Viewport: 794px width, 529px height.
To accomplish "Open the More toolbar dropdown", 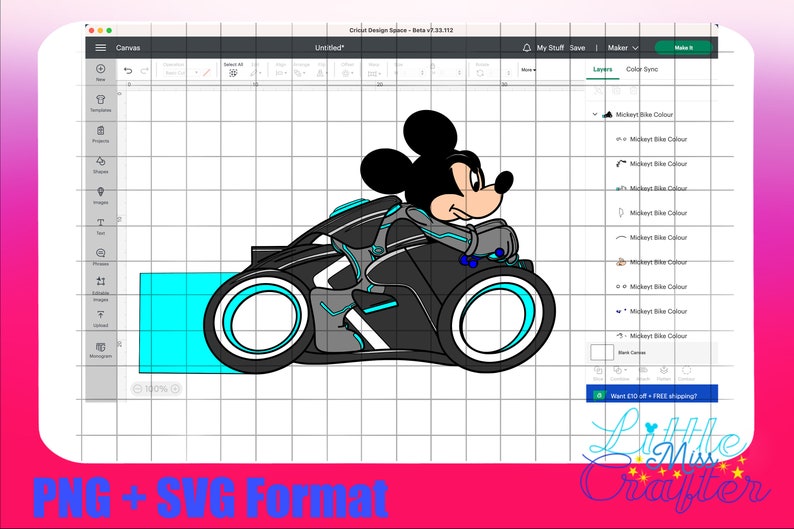I will (528, 70).
